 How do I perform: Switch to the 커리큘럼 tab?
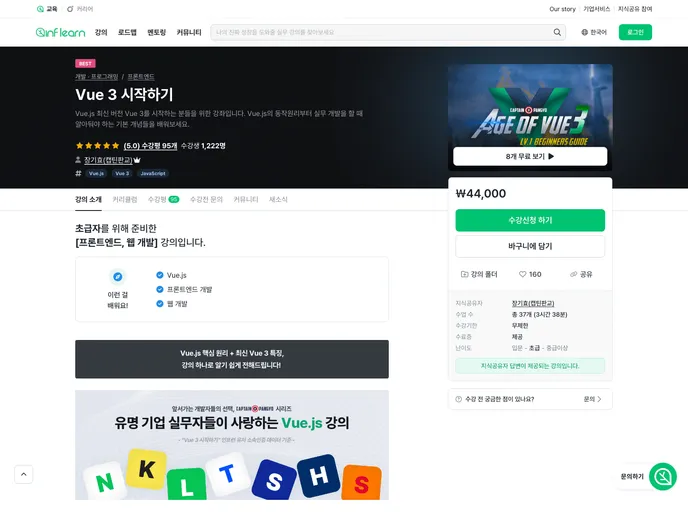[x=125, y=200]
